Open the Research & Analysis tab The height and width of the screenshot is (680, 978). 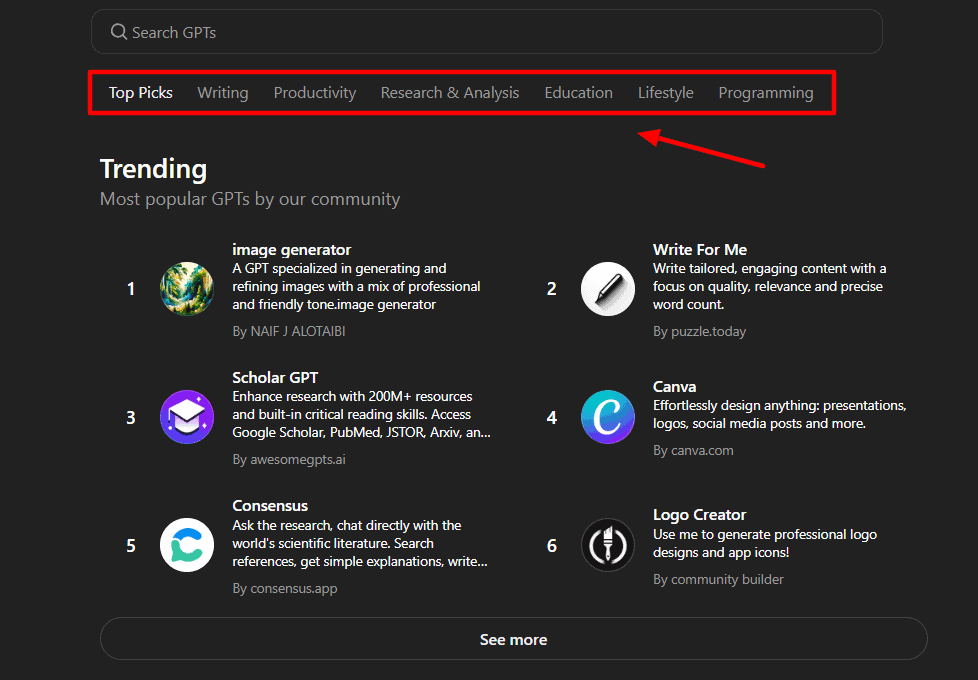pos(450,93)
